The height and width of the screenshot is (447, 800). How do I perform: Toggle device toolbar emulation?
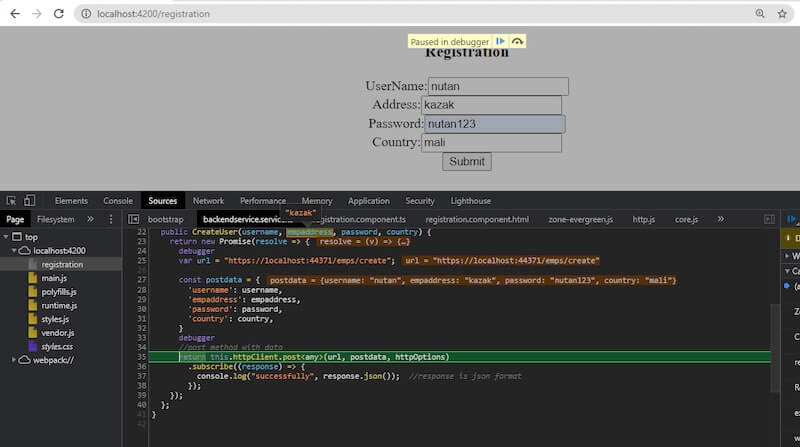[30, 201]
